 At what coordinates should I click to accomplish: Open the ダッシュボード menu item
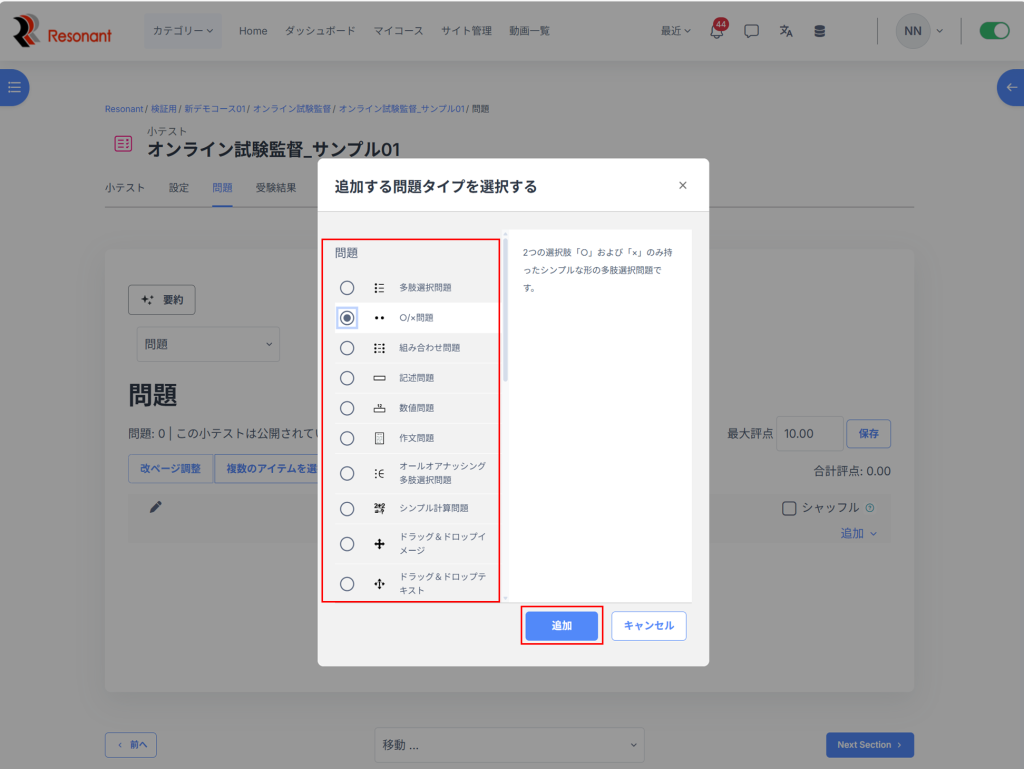coord(320,31)
